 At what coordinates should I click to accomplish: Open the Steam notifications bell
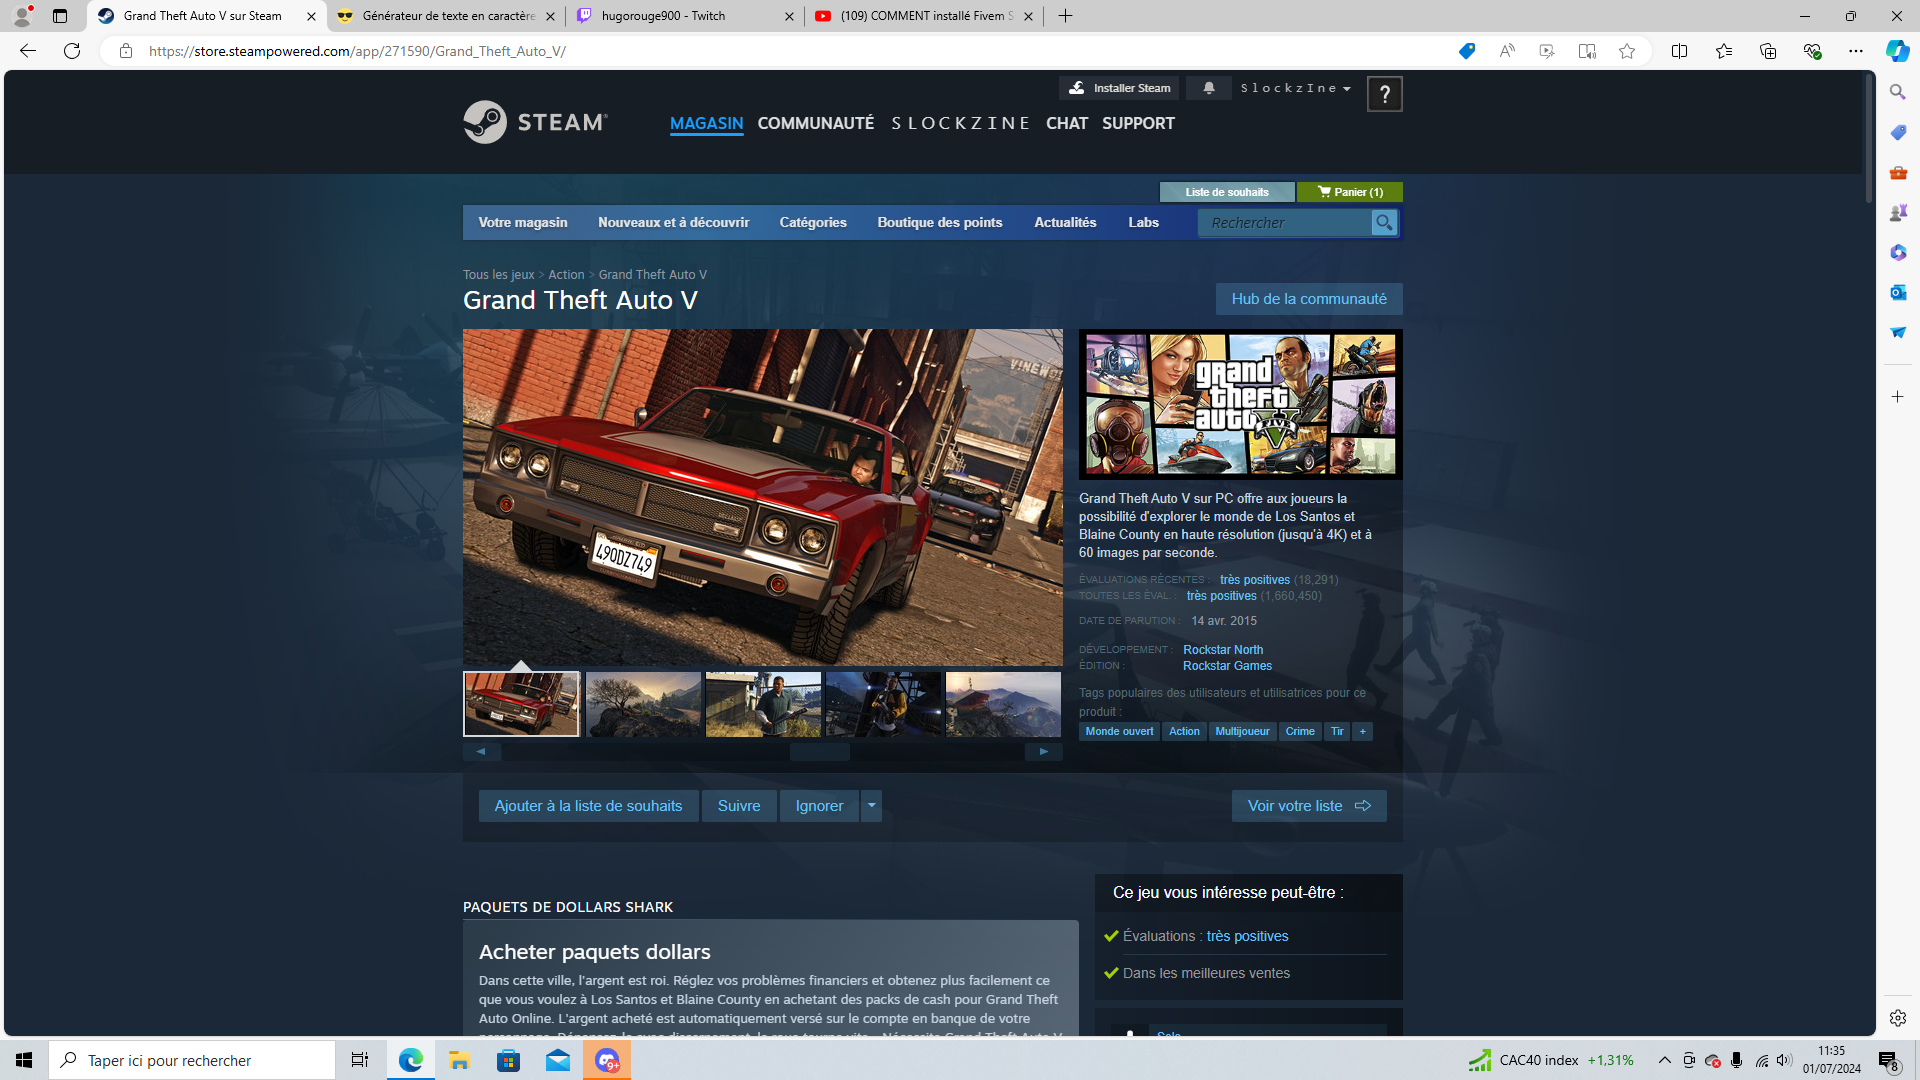click(1209, 88)
